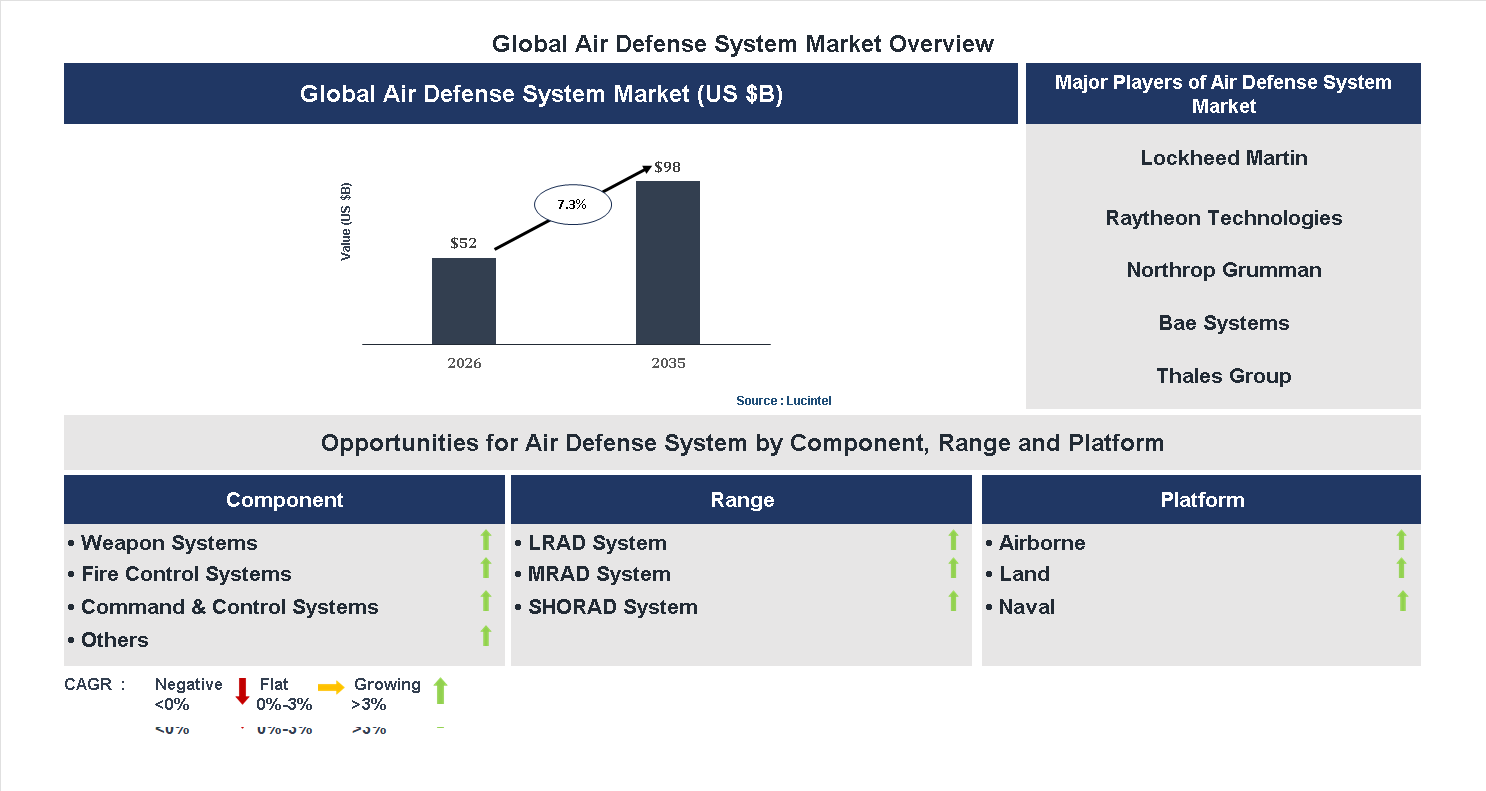Click the Lockheed Martin entry
The image size is (1486, 791).
pyautogui.click(x=1223, y=157)
